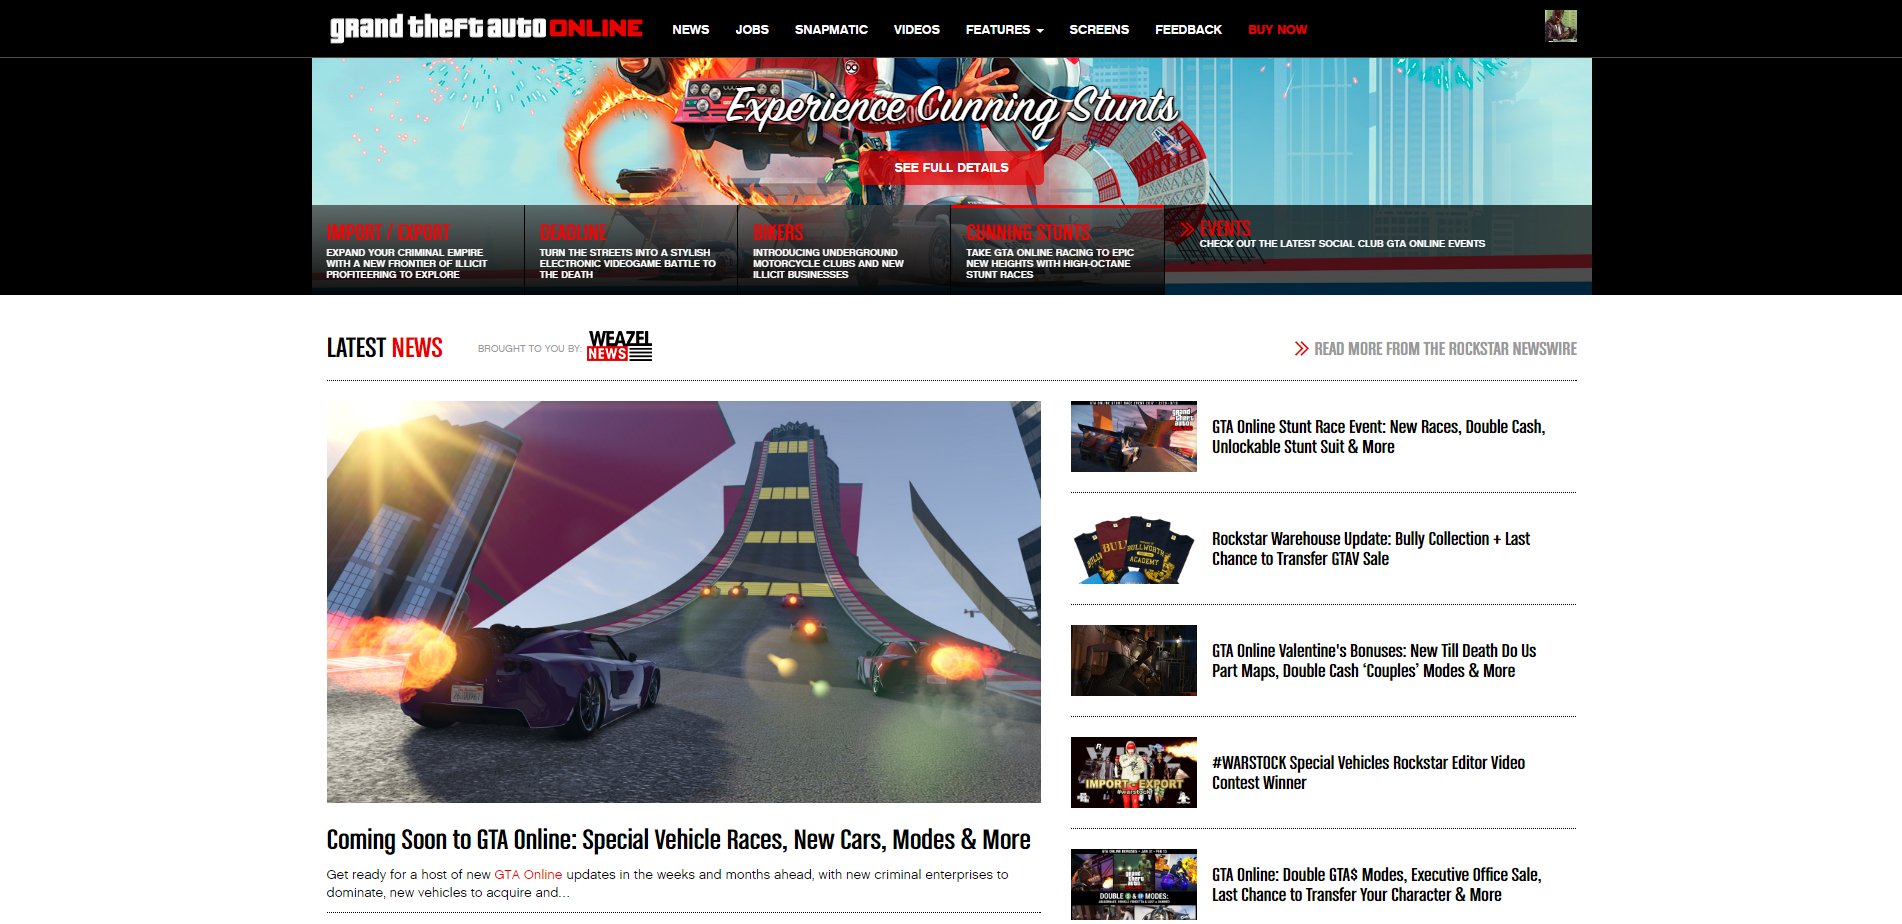Open the News menu item

pos(690,30)
